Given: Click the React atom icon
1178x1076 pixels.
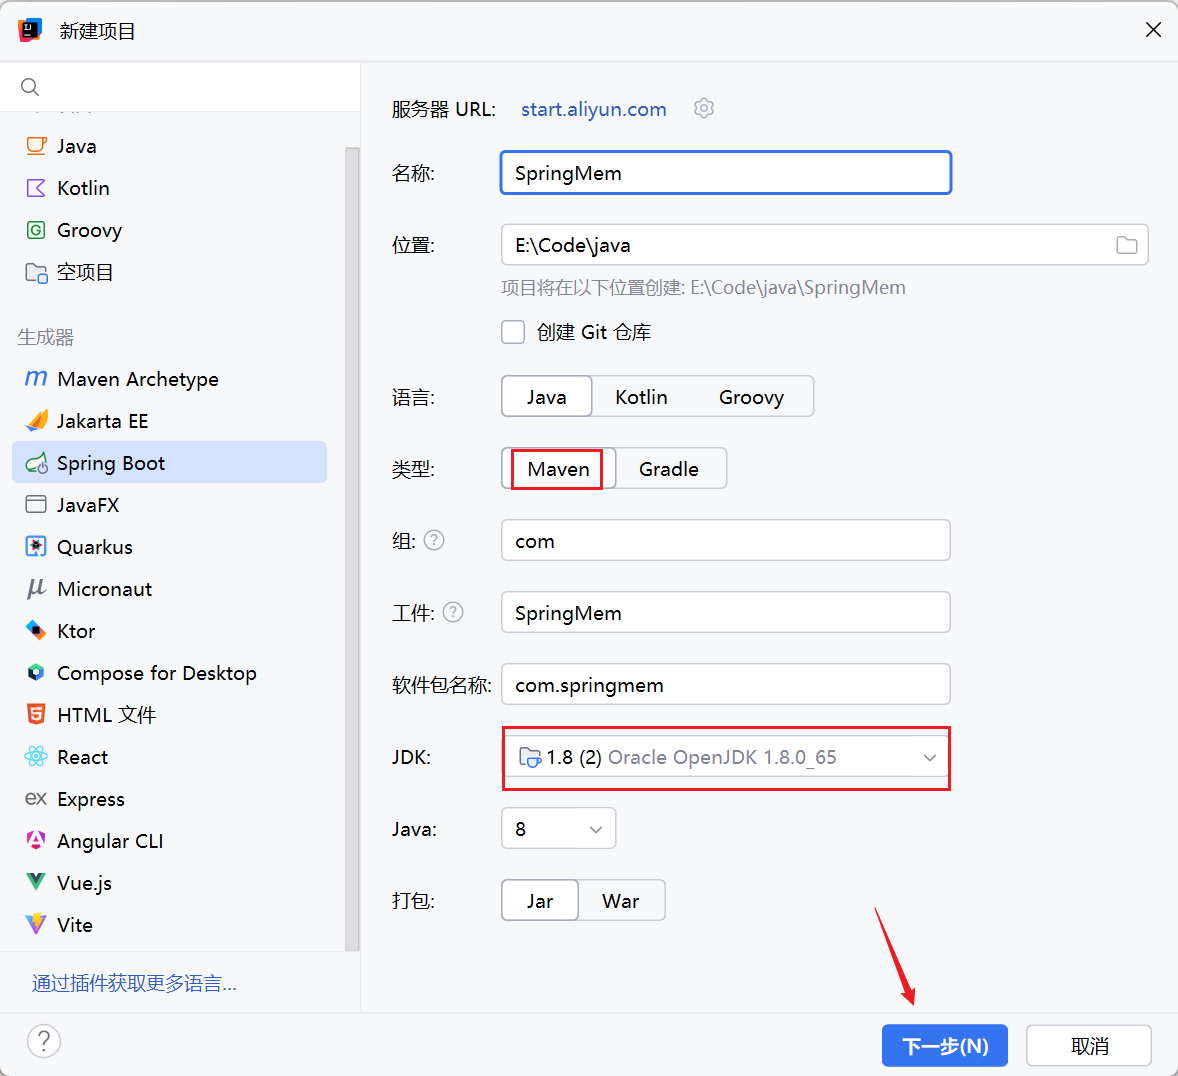Looking at the screenshot, I should coord(36,757).
